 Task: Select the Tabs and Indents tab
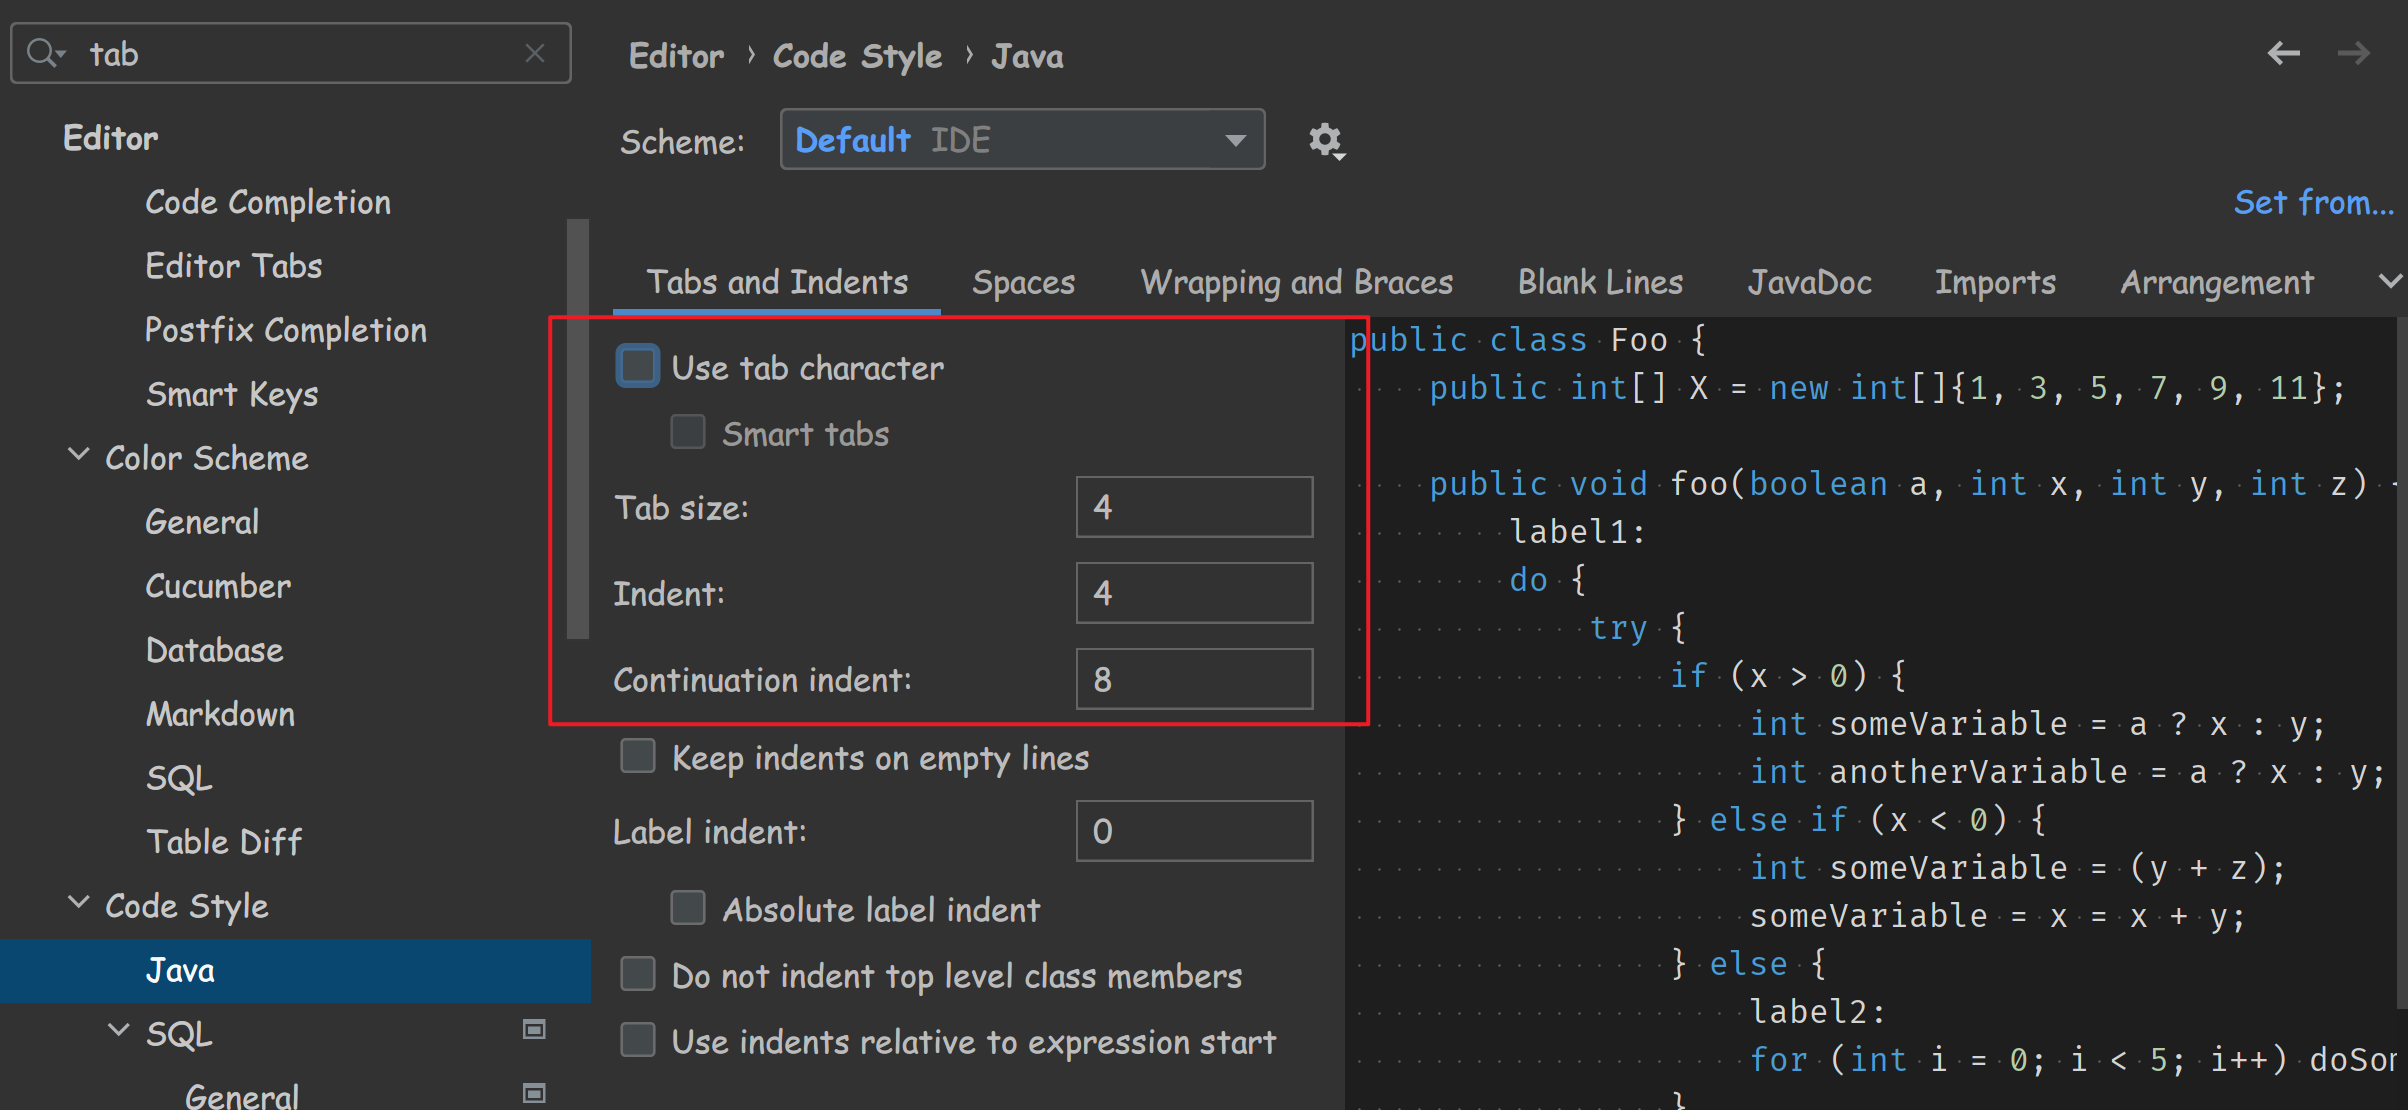(777, 282)
